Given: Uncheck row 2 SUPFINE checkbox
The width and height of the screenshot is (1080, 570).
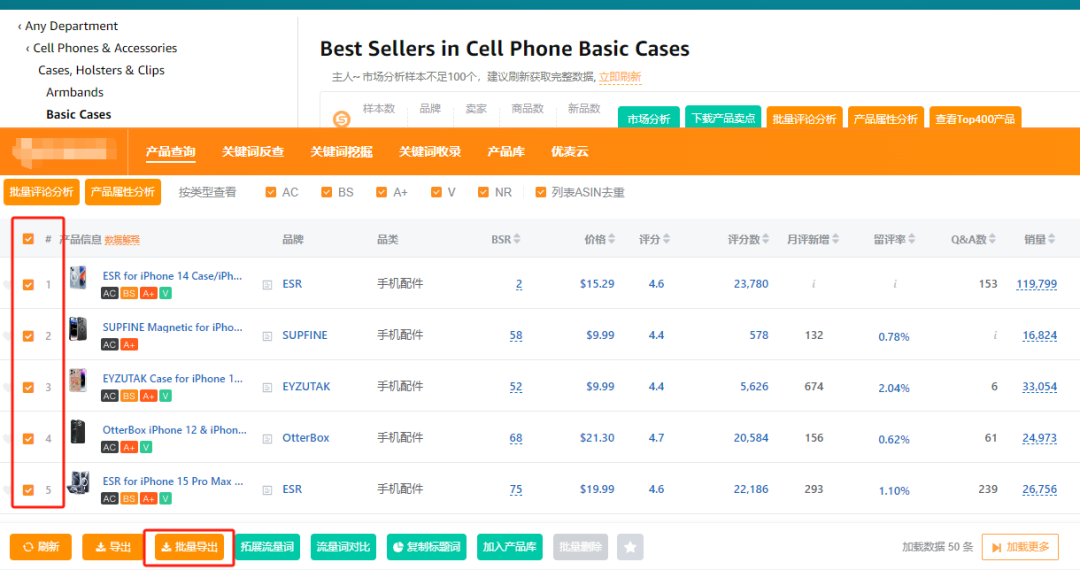Looking at the screenshot, I should click(28, 336).
